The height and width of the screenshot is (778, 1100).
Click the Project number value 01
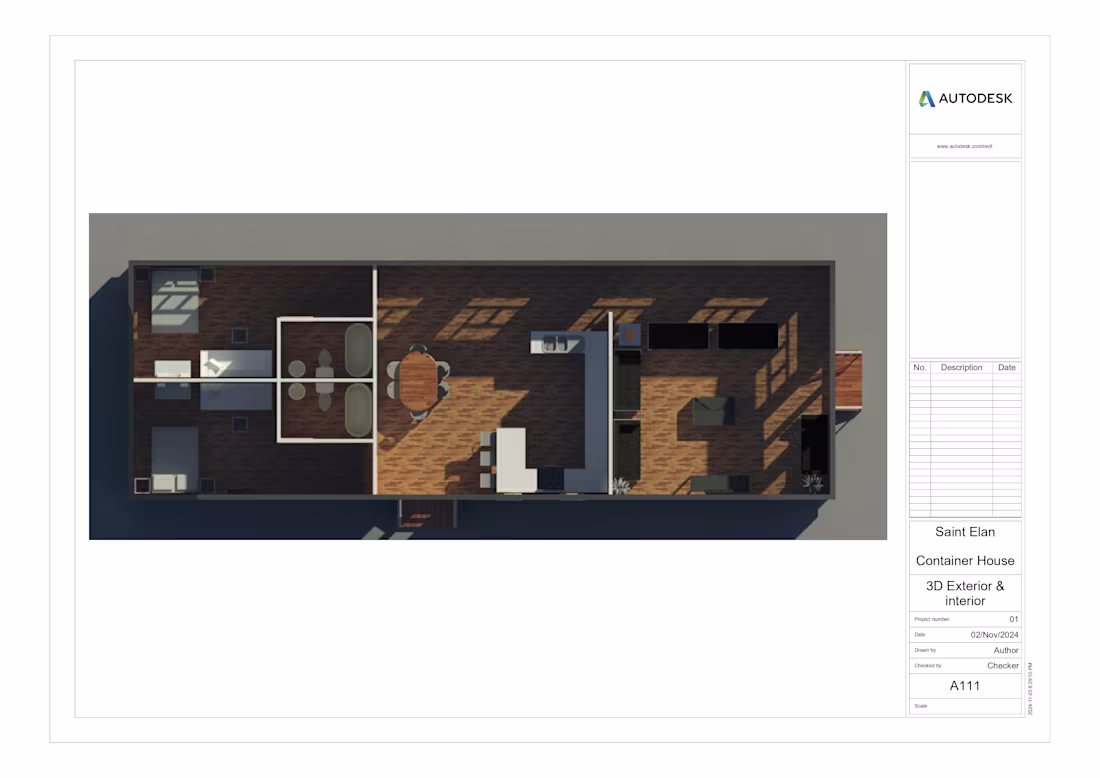(1012, 618)
